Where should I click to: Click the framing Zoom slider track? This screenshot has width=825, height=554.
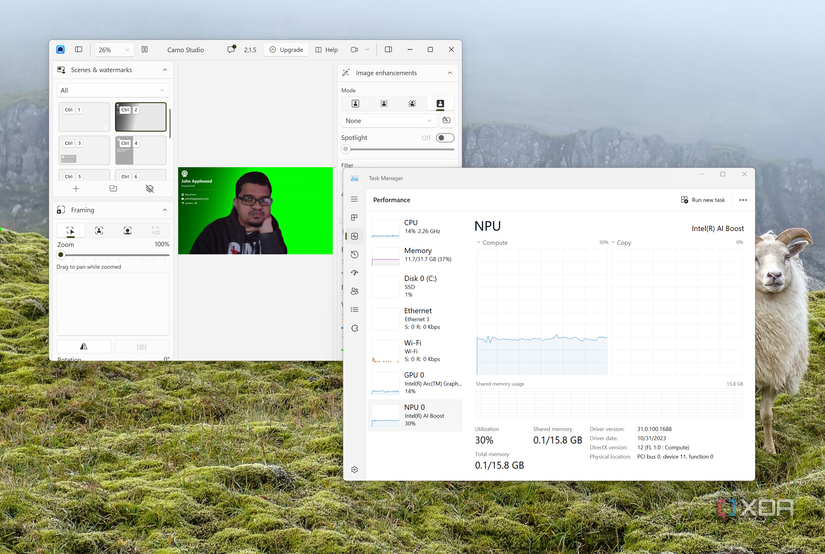pos(114,255)
